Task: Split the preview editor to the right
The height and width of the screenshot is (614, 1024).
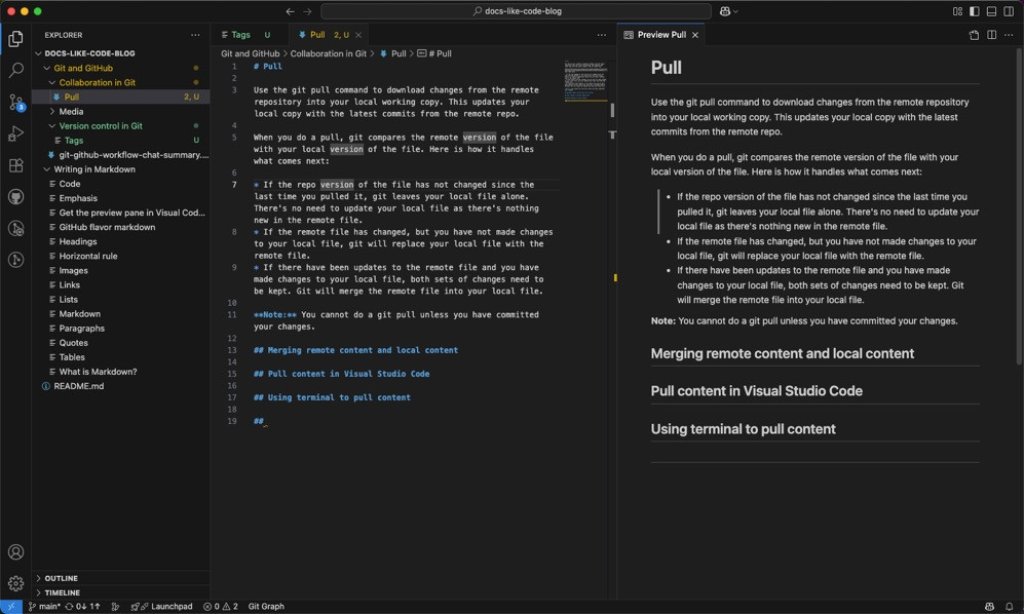Action: click(x=991, y=35)
